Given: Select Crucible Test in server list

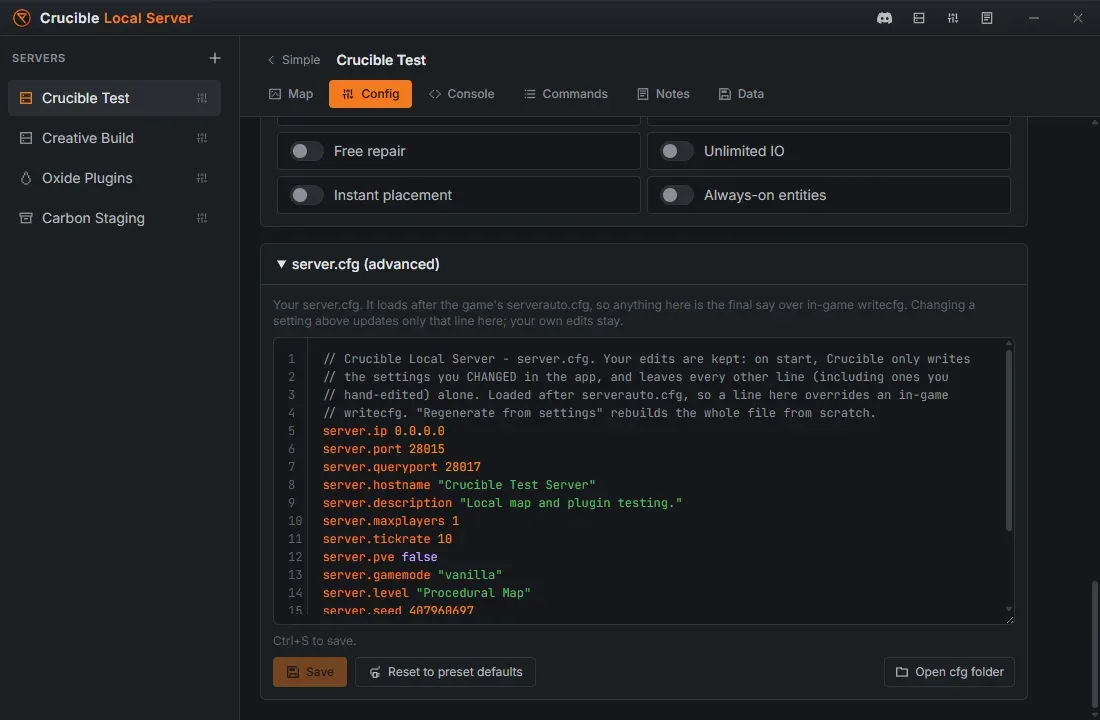Looking at the screenshot, I should [x=114, y=98].
